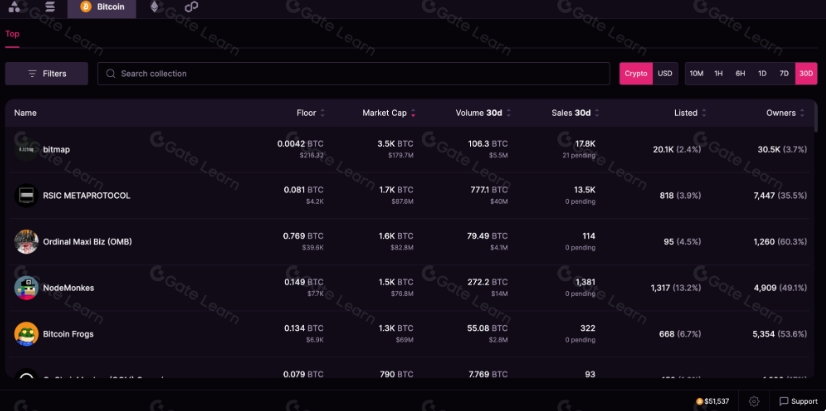Screen dimensions: 826x411
Task: Click NodeMonkes floor 0.149 BTC
Action: click(304, 282)
